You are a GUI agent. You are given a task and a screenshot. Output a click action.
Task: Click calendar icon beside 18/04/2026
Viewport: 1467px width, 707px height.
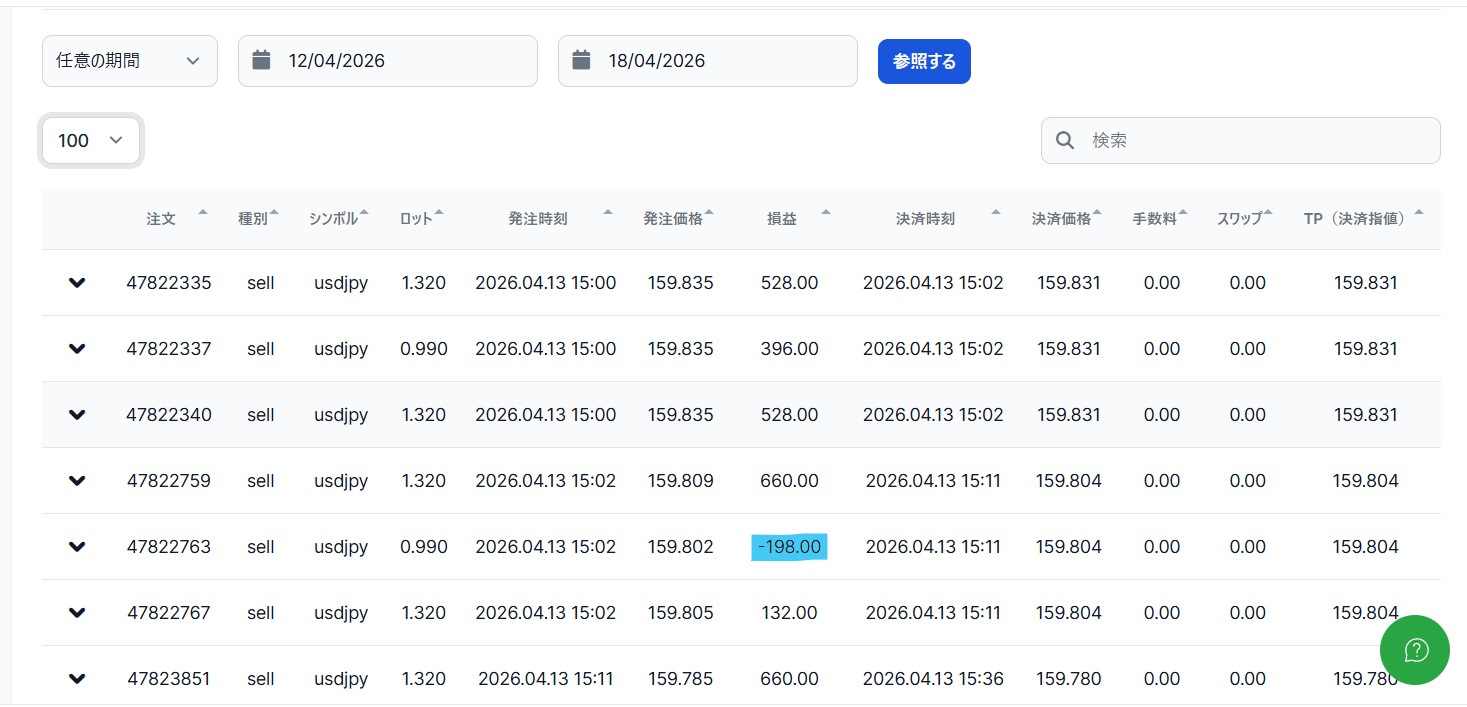click(581, 60)
